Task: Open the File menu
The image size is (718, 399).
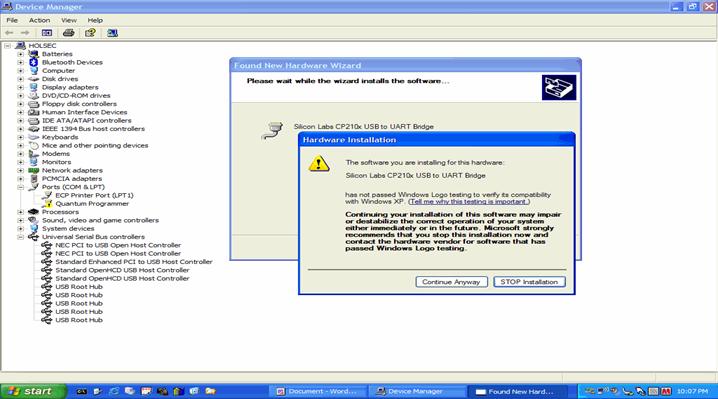Action: point(12,20)
